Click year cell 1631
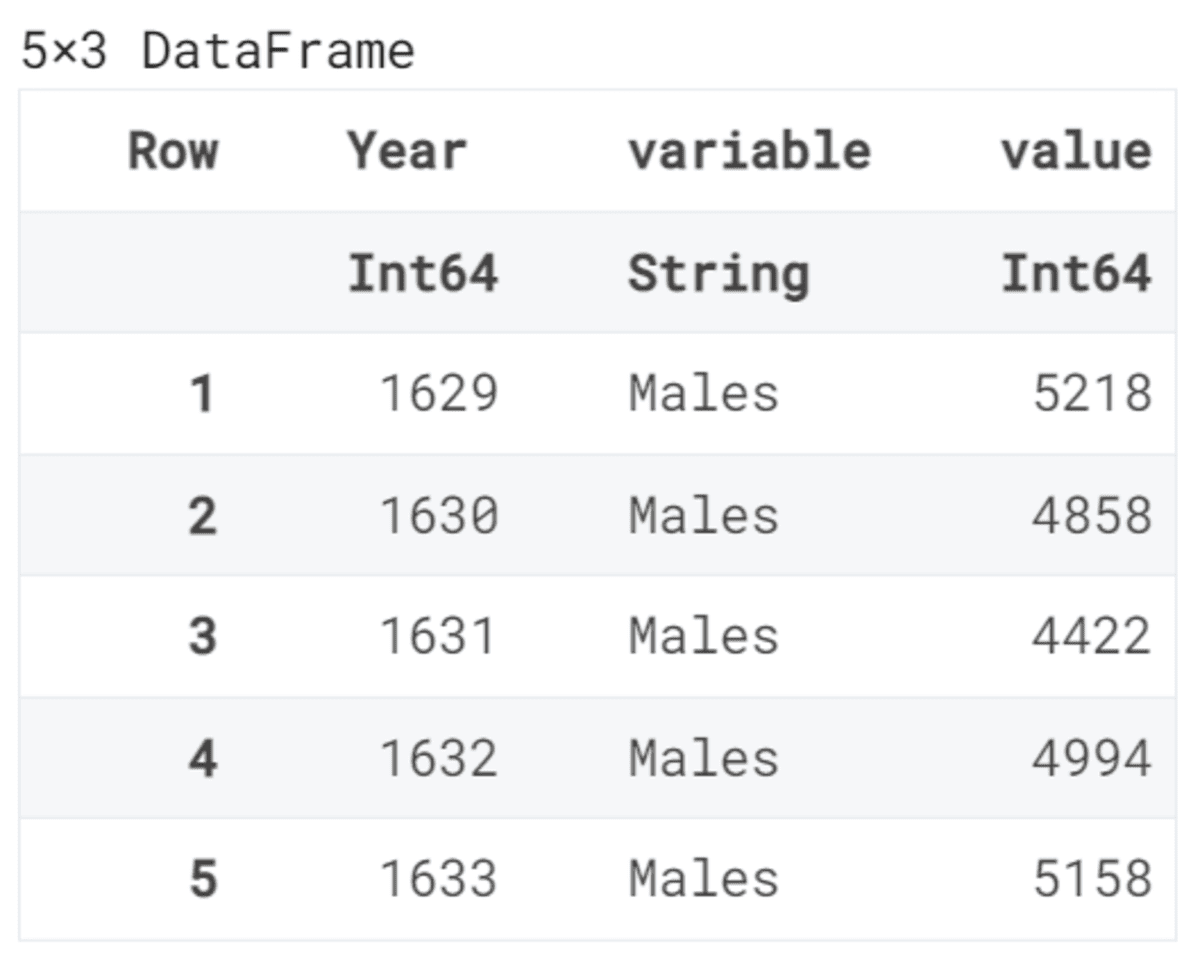This screenshot has height=953, width=1200. [x=438, y=637]
